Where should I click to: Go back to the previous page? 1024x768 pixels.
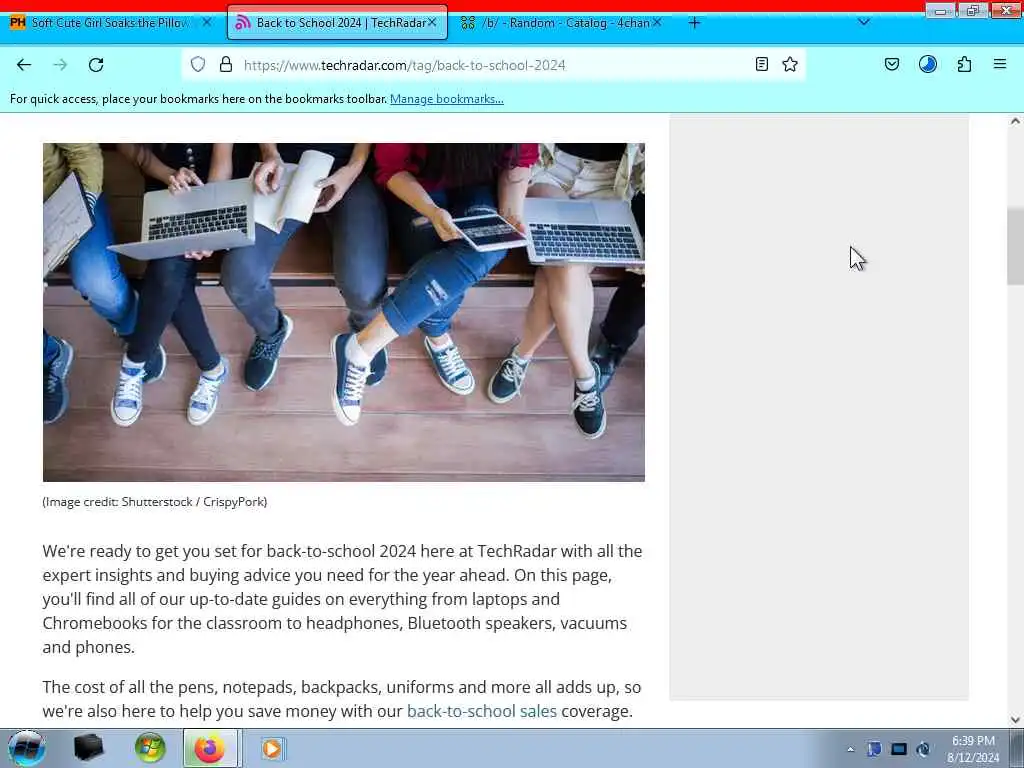click(x=24, y=65)
